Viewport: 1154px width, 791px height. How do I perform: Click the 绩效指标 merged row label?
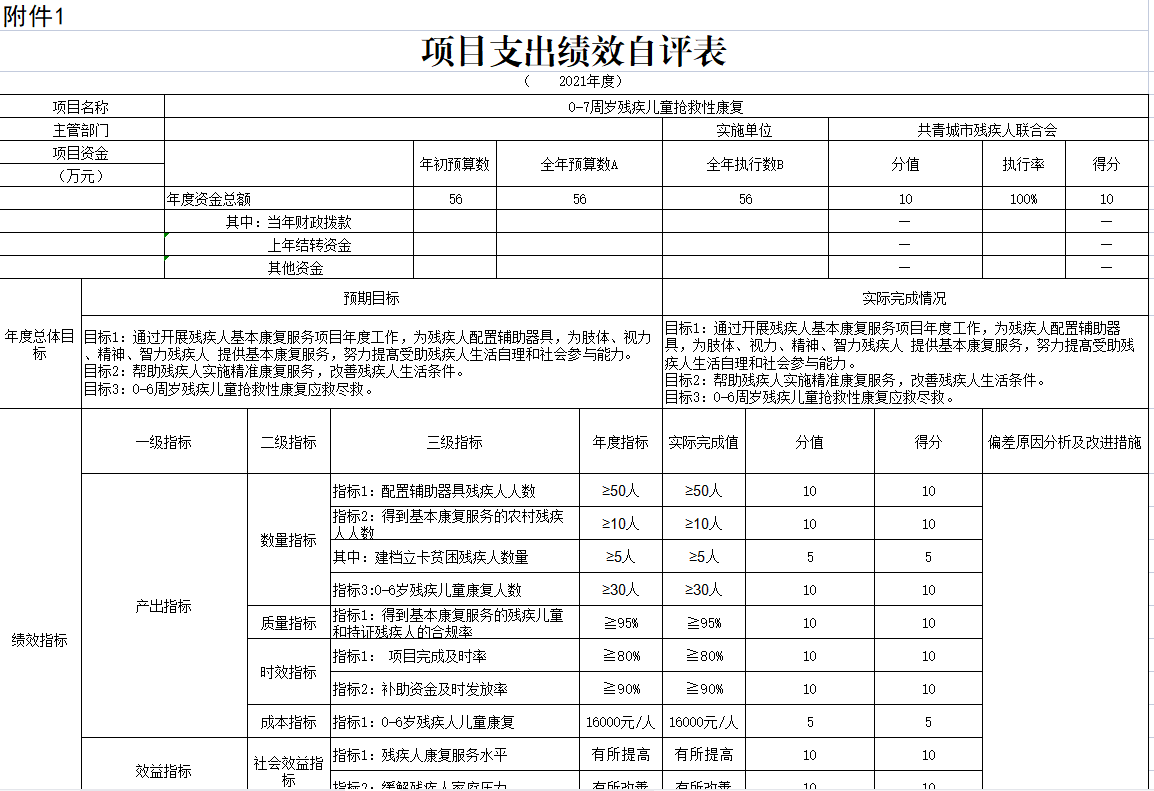click(x=40, y=640)
